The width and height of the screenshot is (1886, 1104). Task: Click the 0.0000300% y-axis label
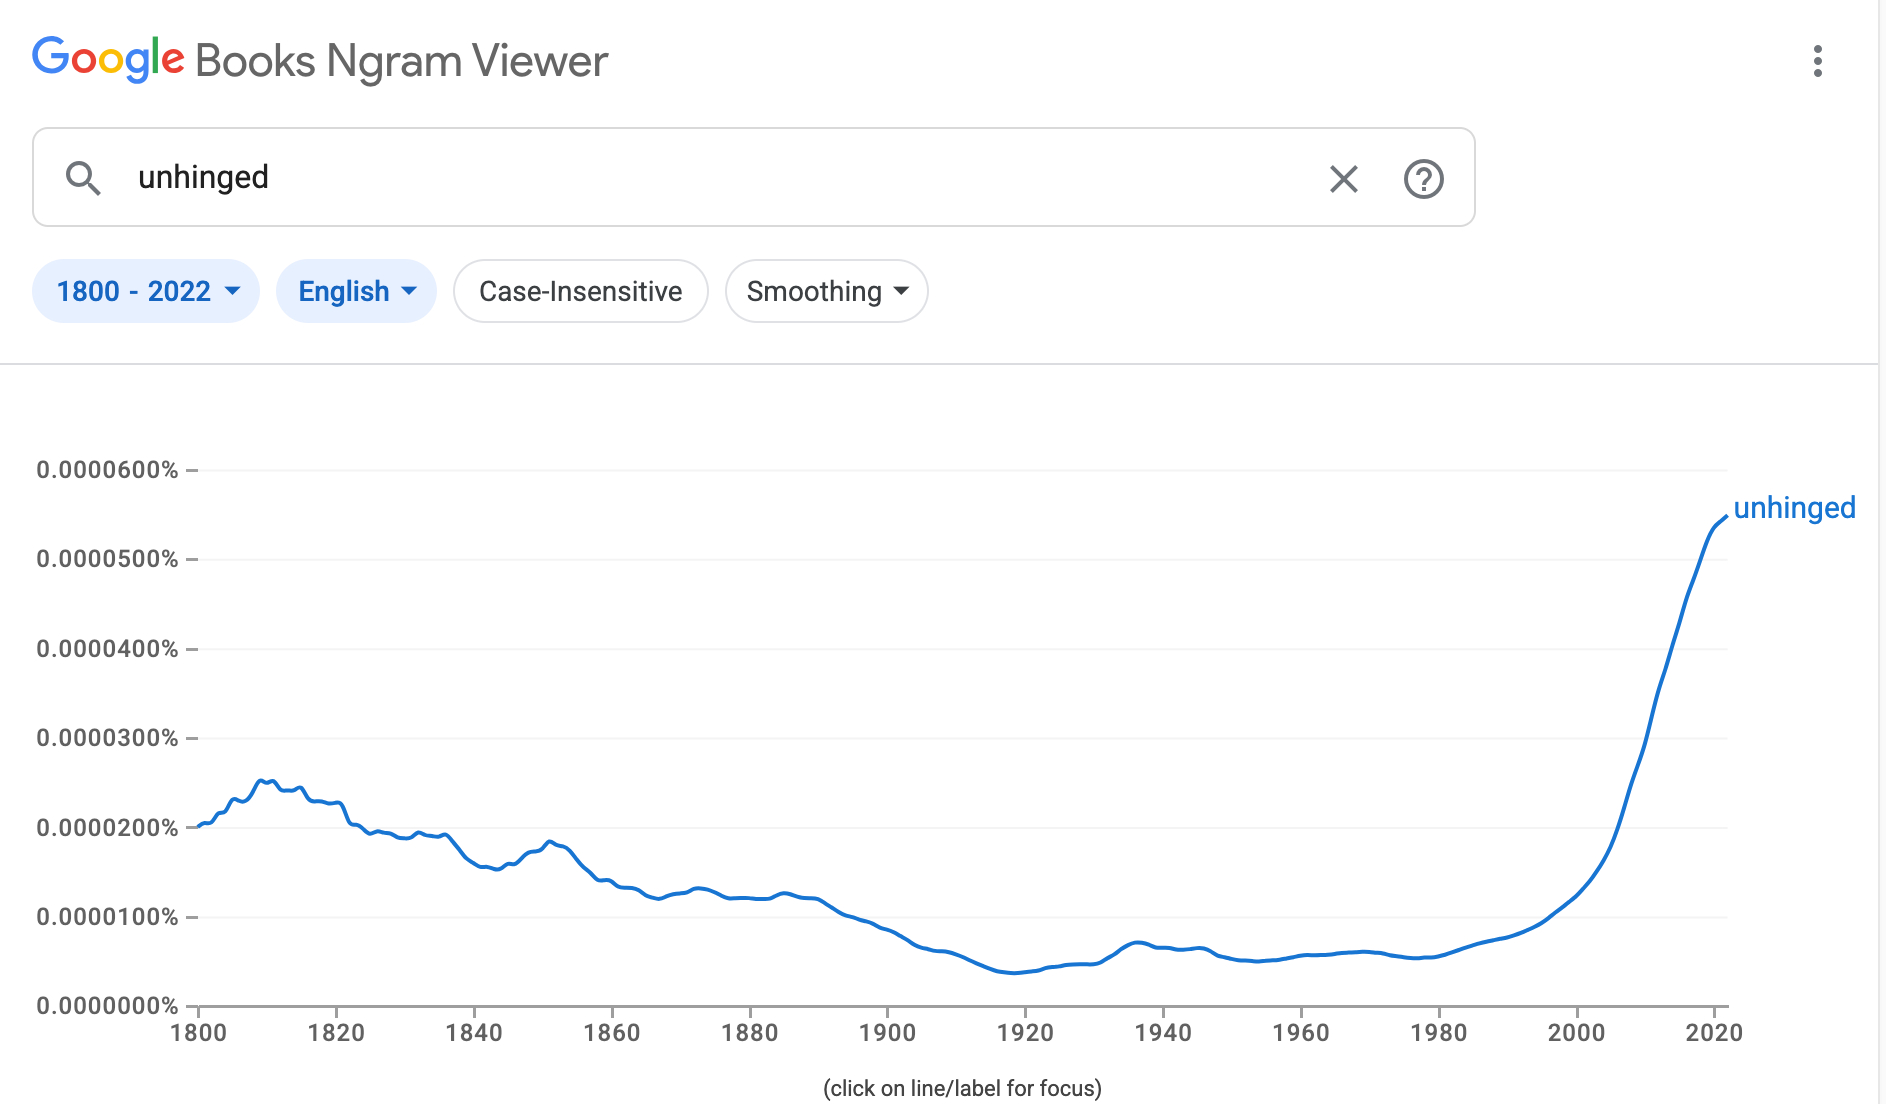[x=107, y=738]
